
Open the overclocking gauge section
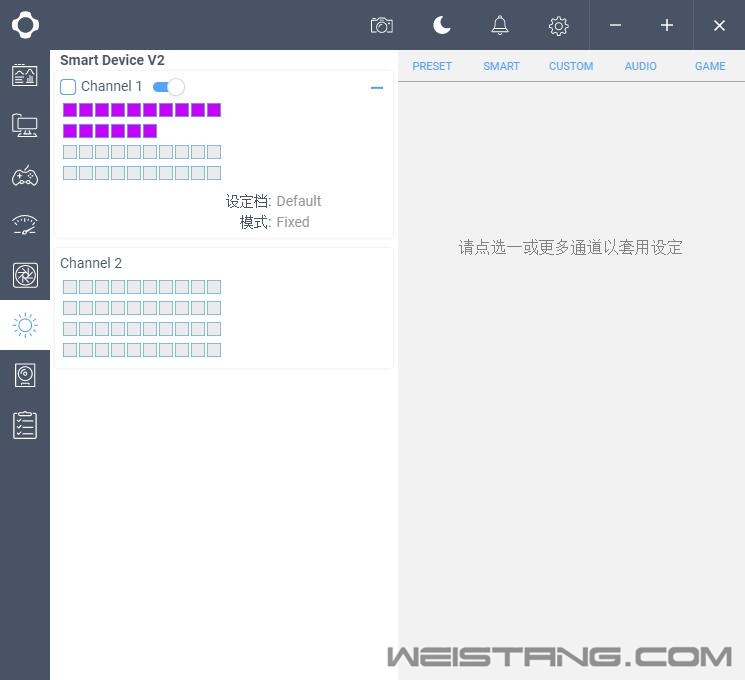coord(25,225)
